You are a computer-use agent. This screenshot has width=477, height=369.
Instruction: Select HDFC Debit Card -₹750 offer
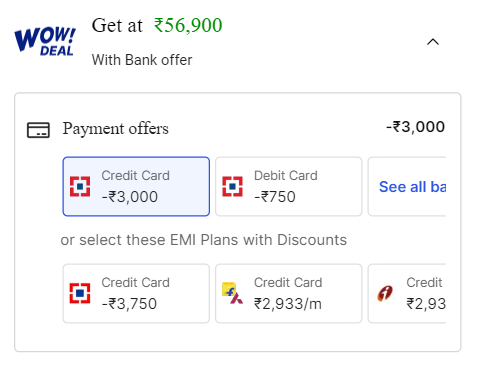(289, 186)
